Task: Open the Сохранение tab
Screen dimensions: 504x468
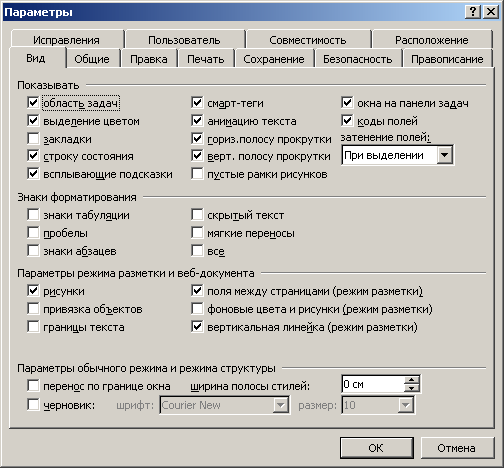Action: [274, 59]
